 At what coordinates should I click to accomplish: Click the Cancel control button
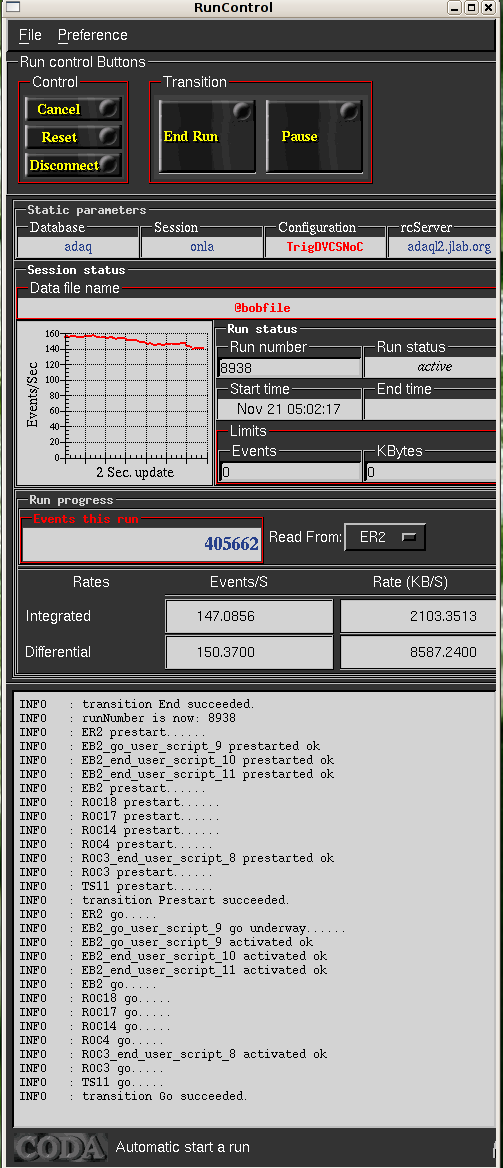[x=73, y=110]
